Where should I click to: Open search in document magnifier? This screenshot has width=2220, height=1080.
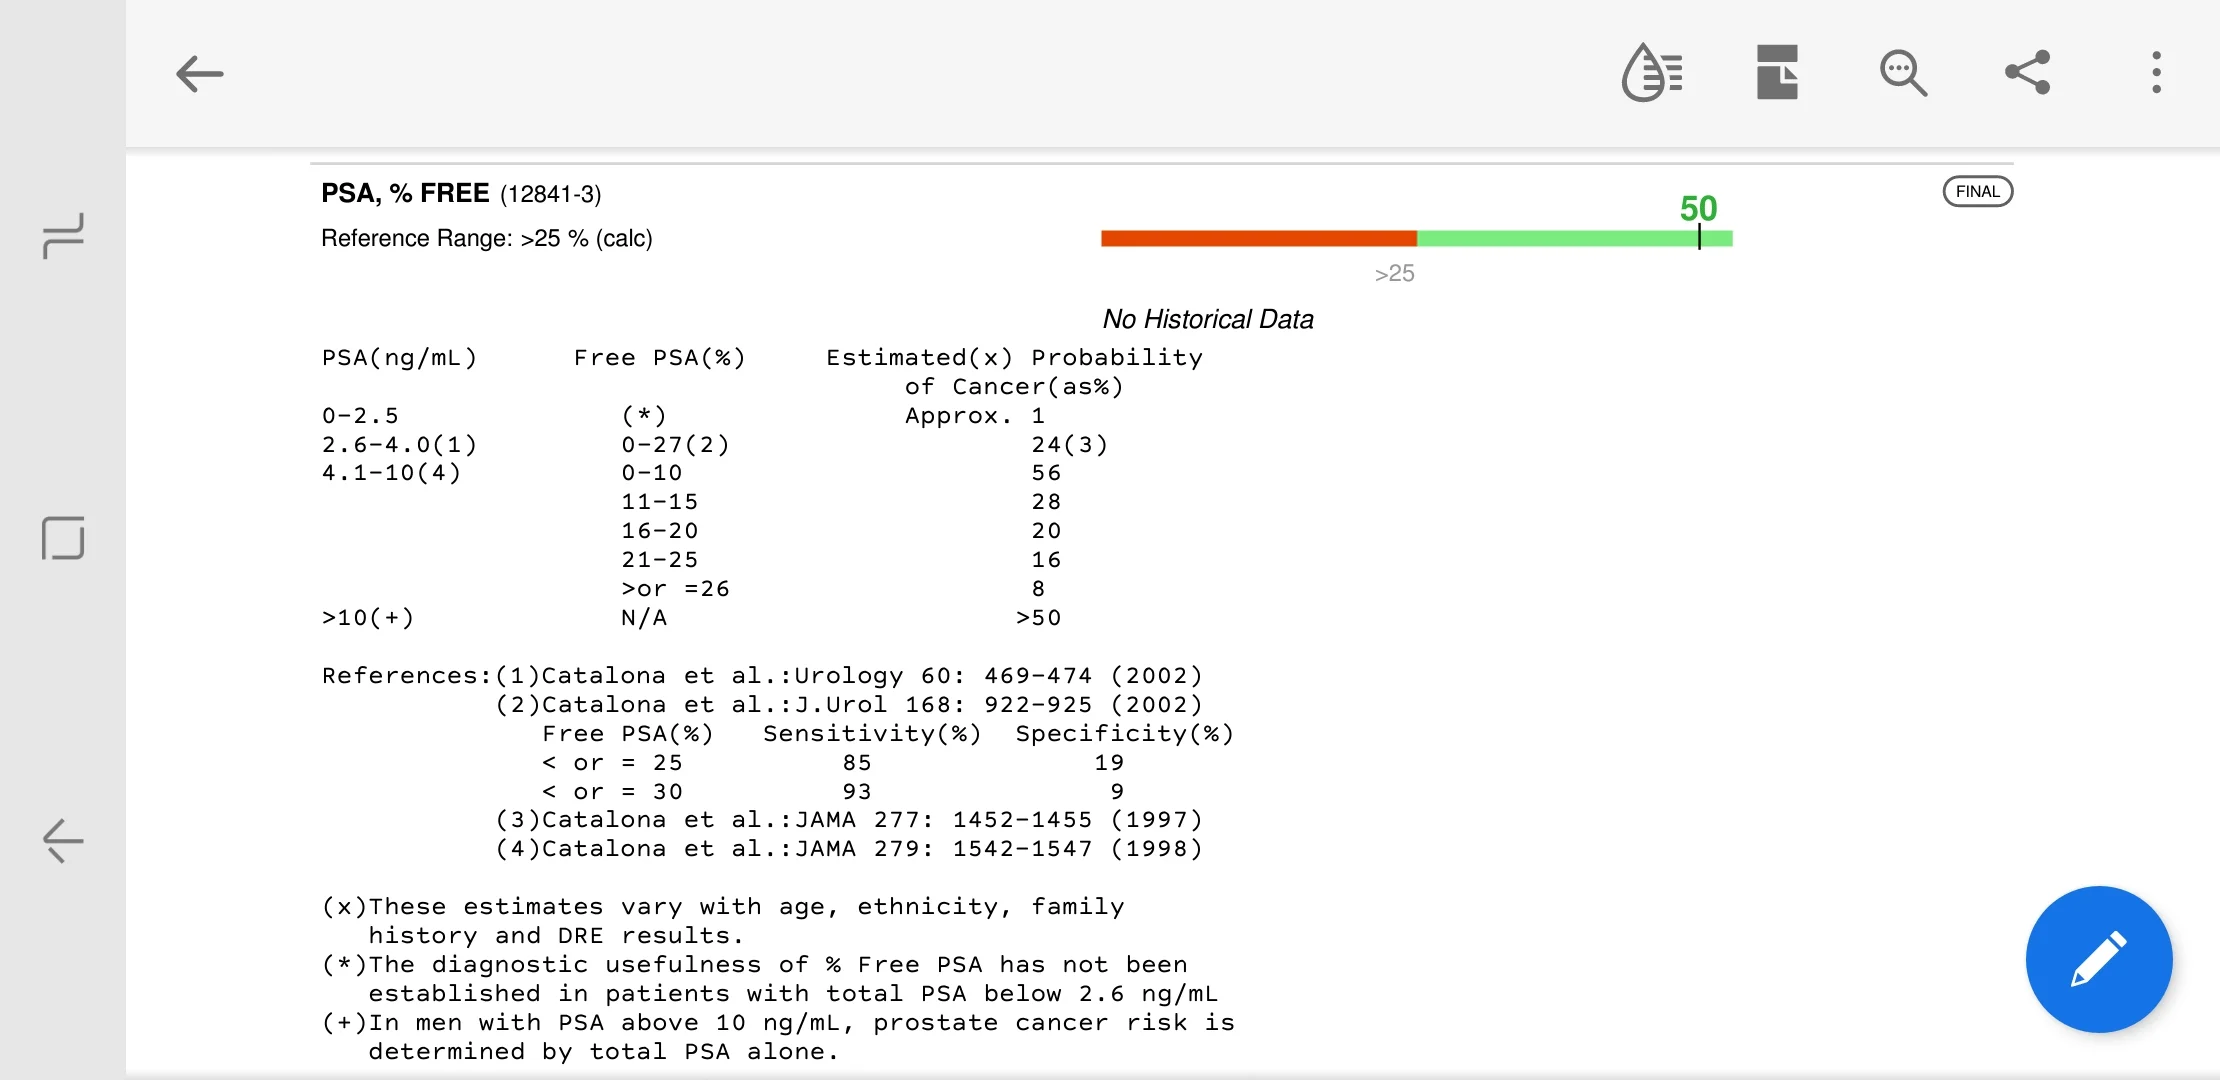point(1903,73)
